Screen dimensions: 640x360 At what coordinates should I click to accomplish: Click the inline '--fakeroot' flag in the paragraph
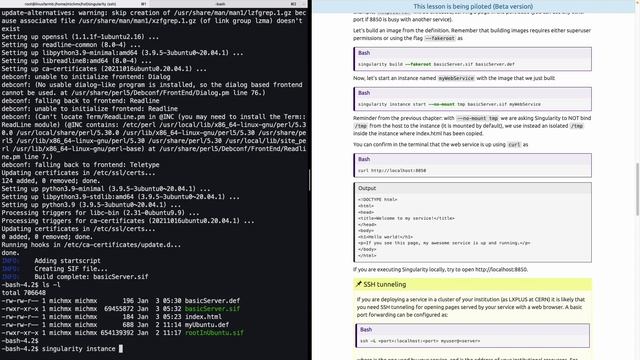pos(440,38)
